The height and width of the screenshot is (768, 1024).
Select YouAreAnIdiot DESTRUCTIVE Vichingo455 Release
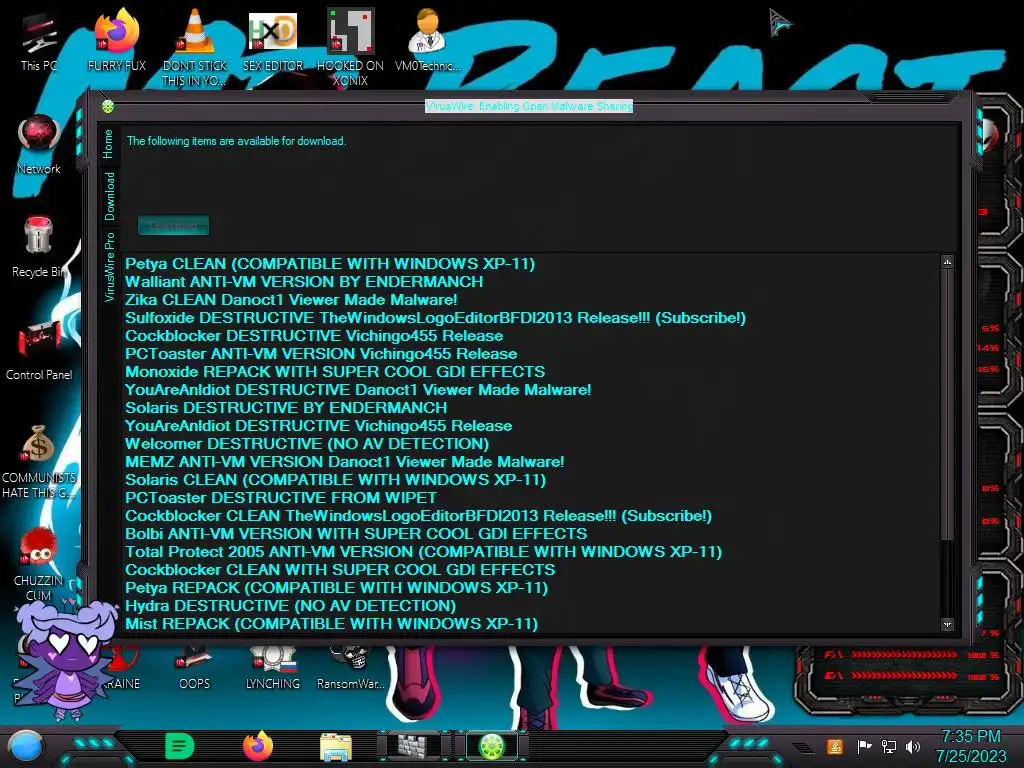pyautogui.click(x=318, y=426)
